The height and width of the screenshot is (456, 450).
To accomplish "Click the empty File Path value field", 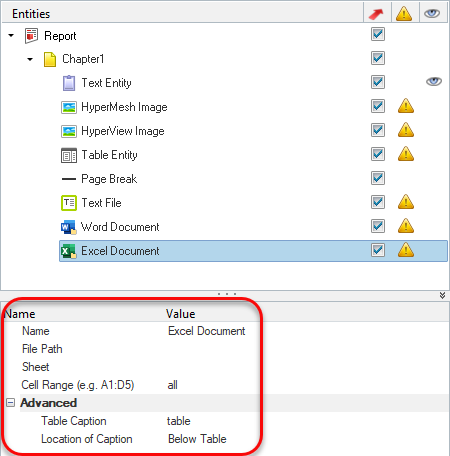I will (307, 349).
